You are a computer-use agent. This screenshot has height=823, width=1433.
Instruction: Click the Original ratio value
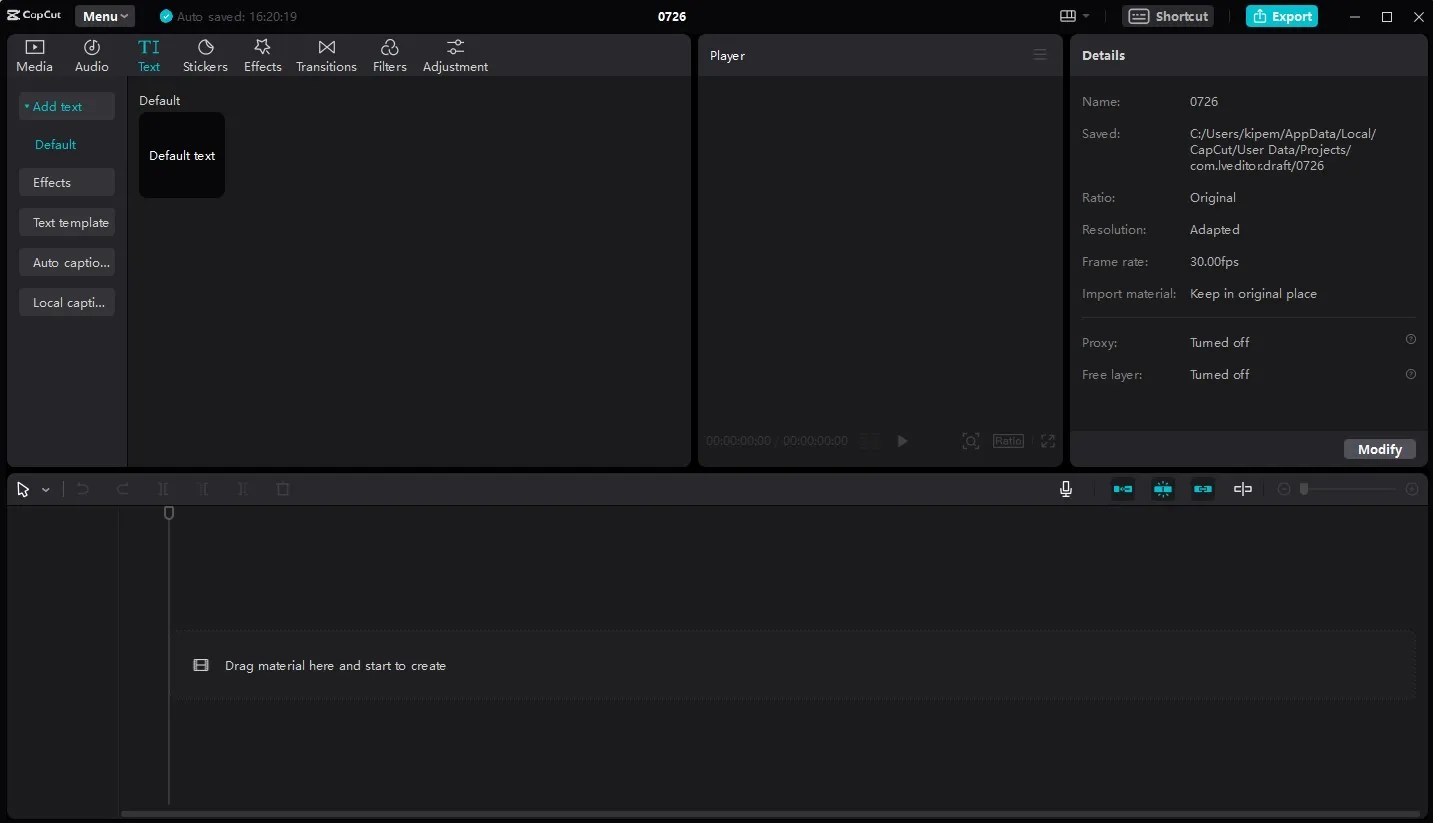tap(1213, 197)
